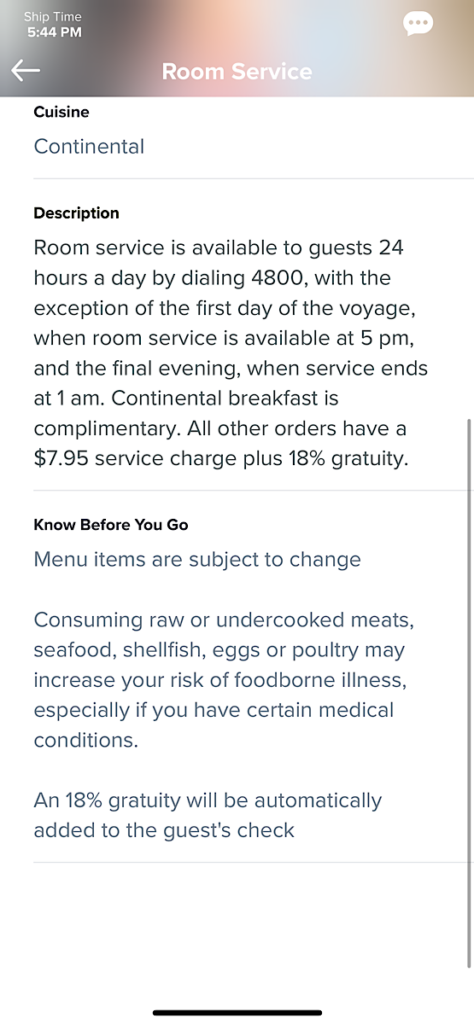Tap the Continental cuisine value

(89, 146)
